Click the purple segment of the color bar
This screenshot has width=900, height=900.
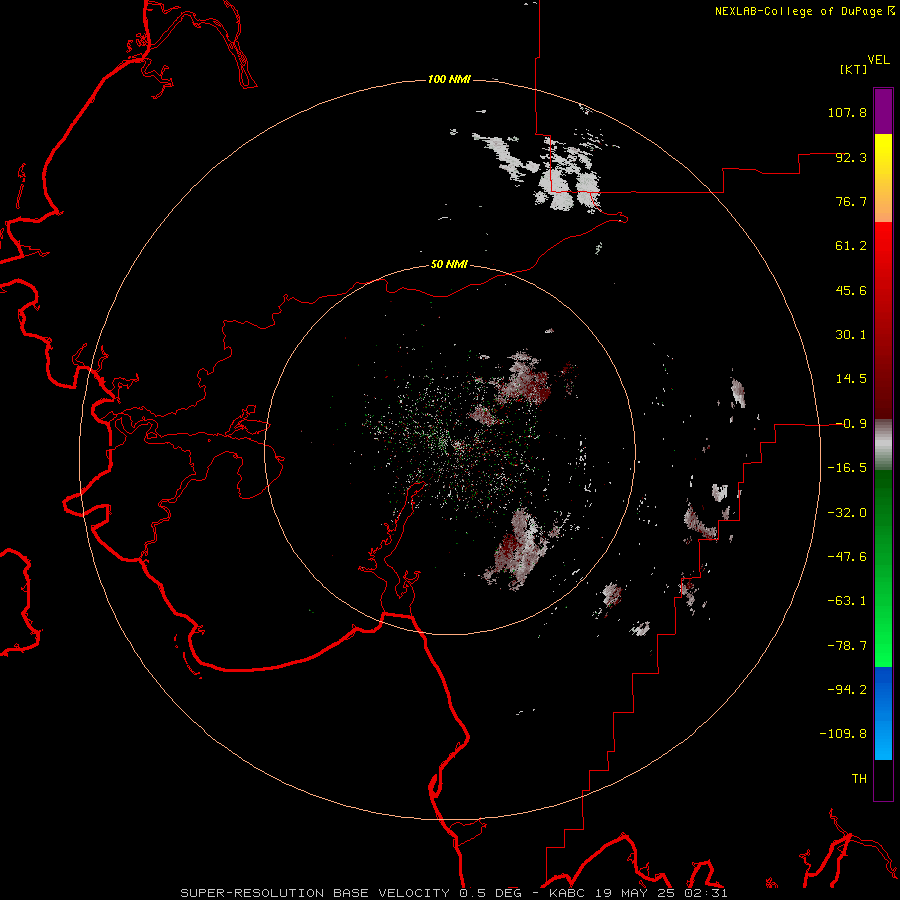coord(883,111)
